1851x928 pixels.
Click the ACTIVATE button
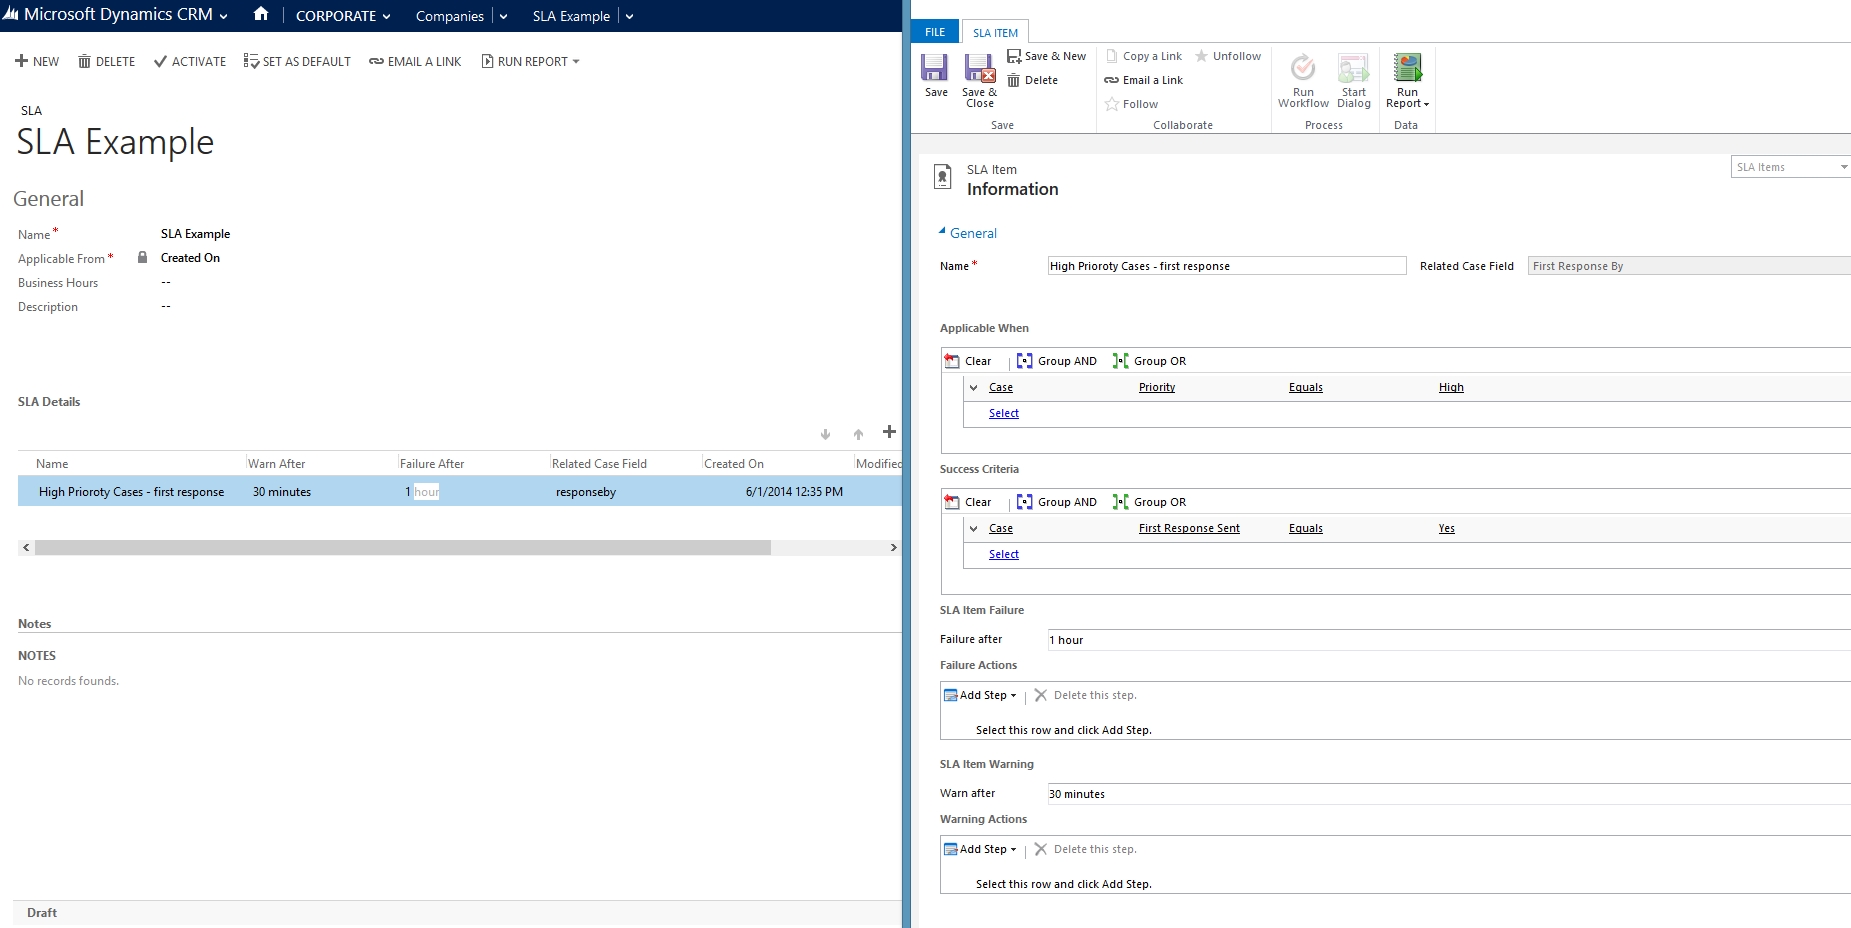click(190, 62)
